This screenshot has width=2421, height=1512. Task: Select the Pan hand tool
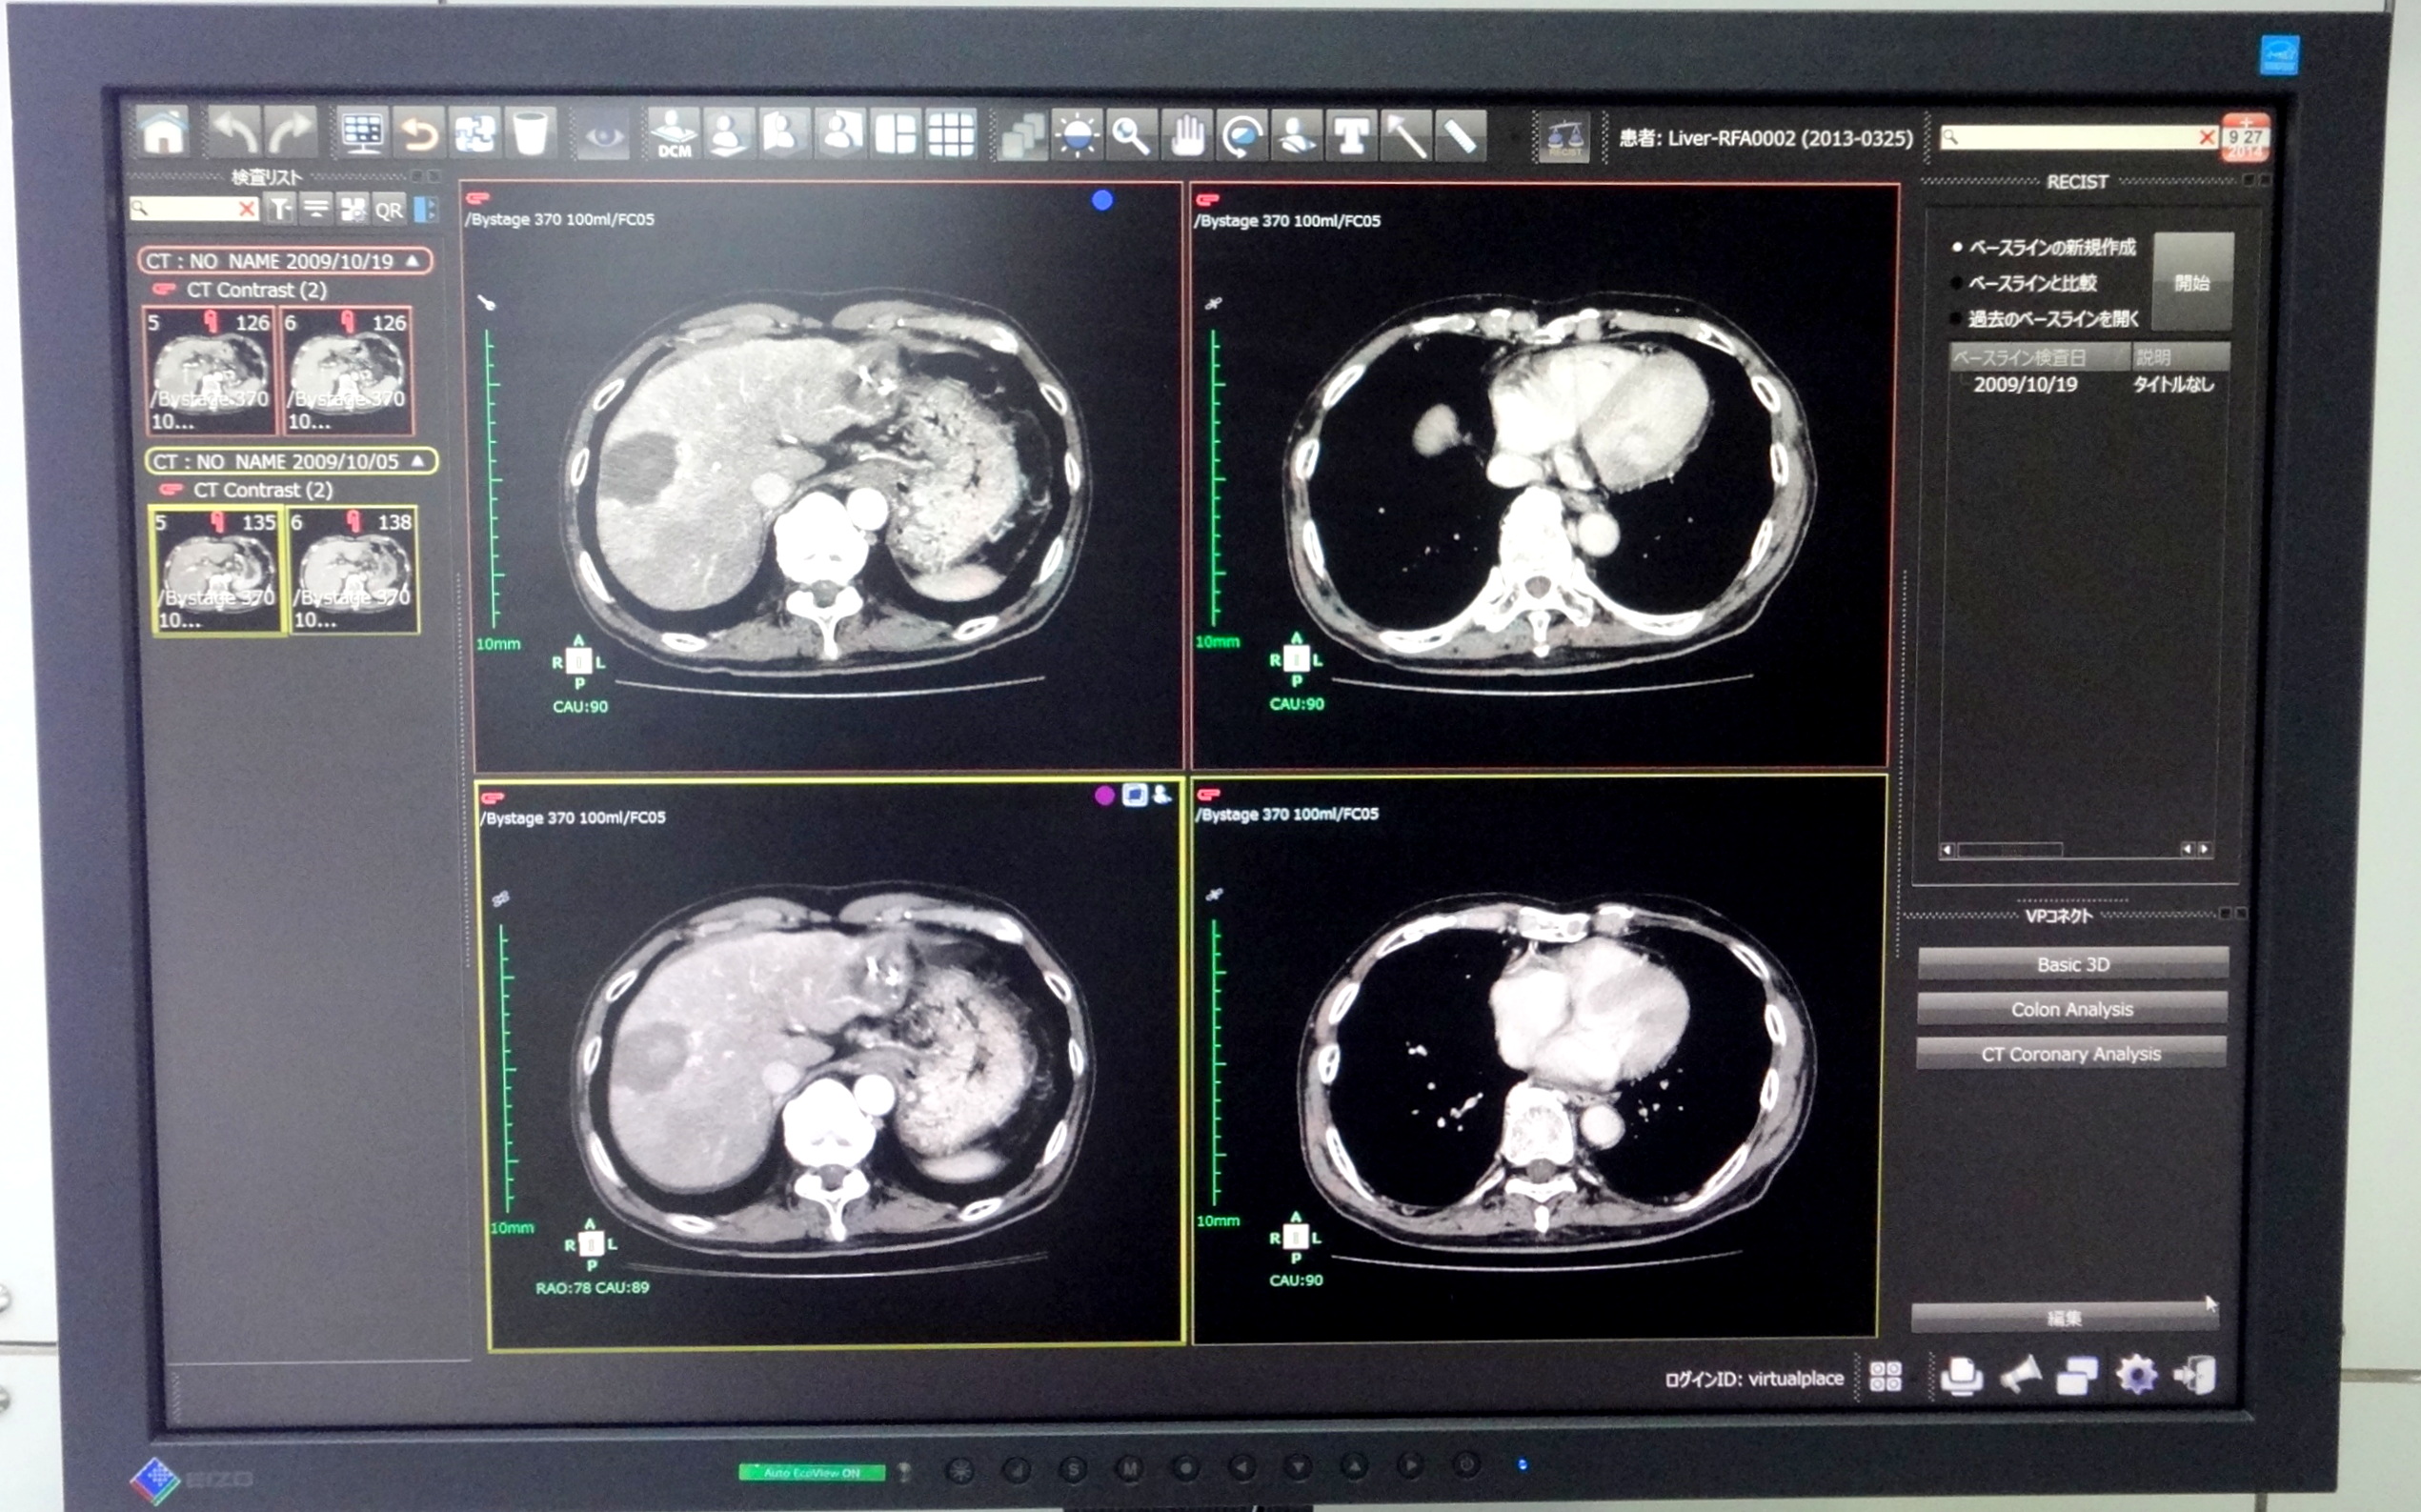point(1186,135)
